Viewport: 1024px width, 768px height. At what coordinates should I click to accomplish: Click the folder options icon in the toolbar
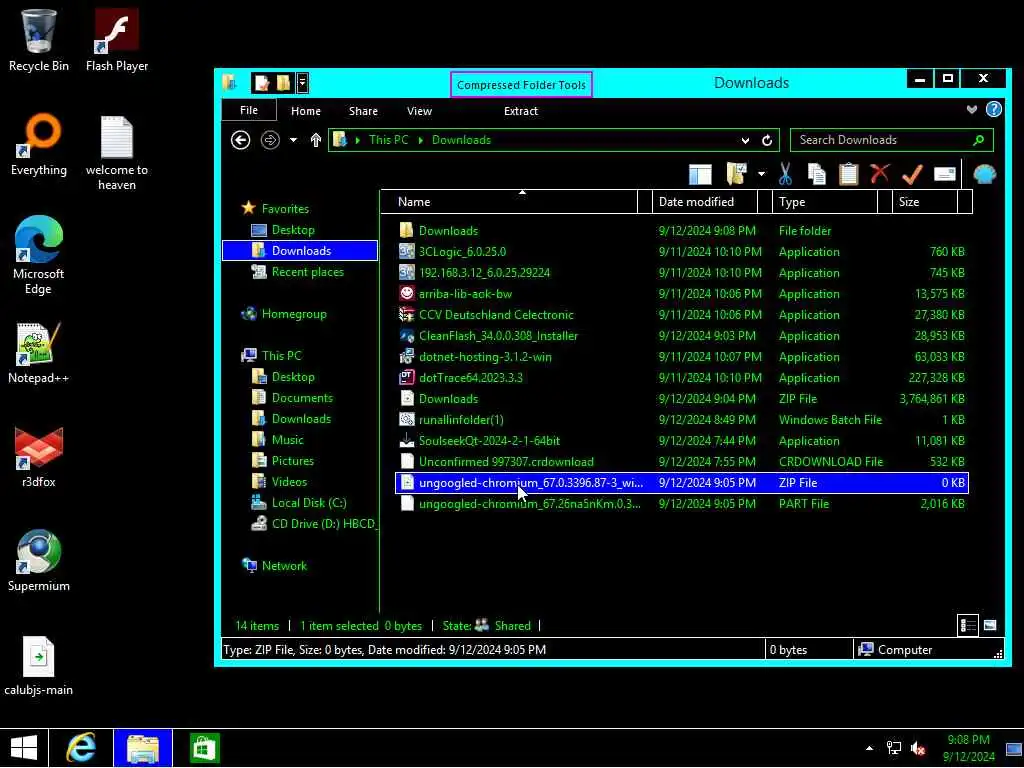coord(737,174)
